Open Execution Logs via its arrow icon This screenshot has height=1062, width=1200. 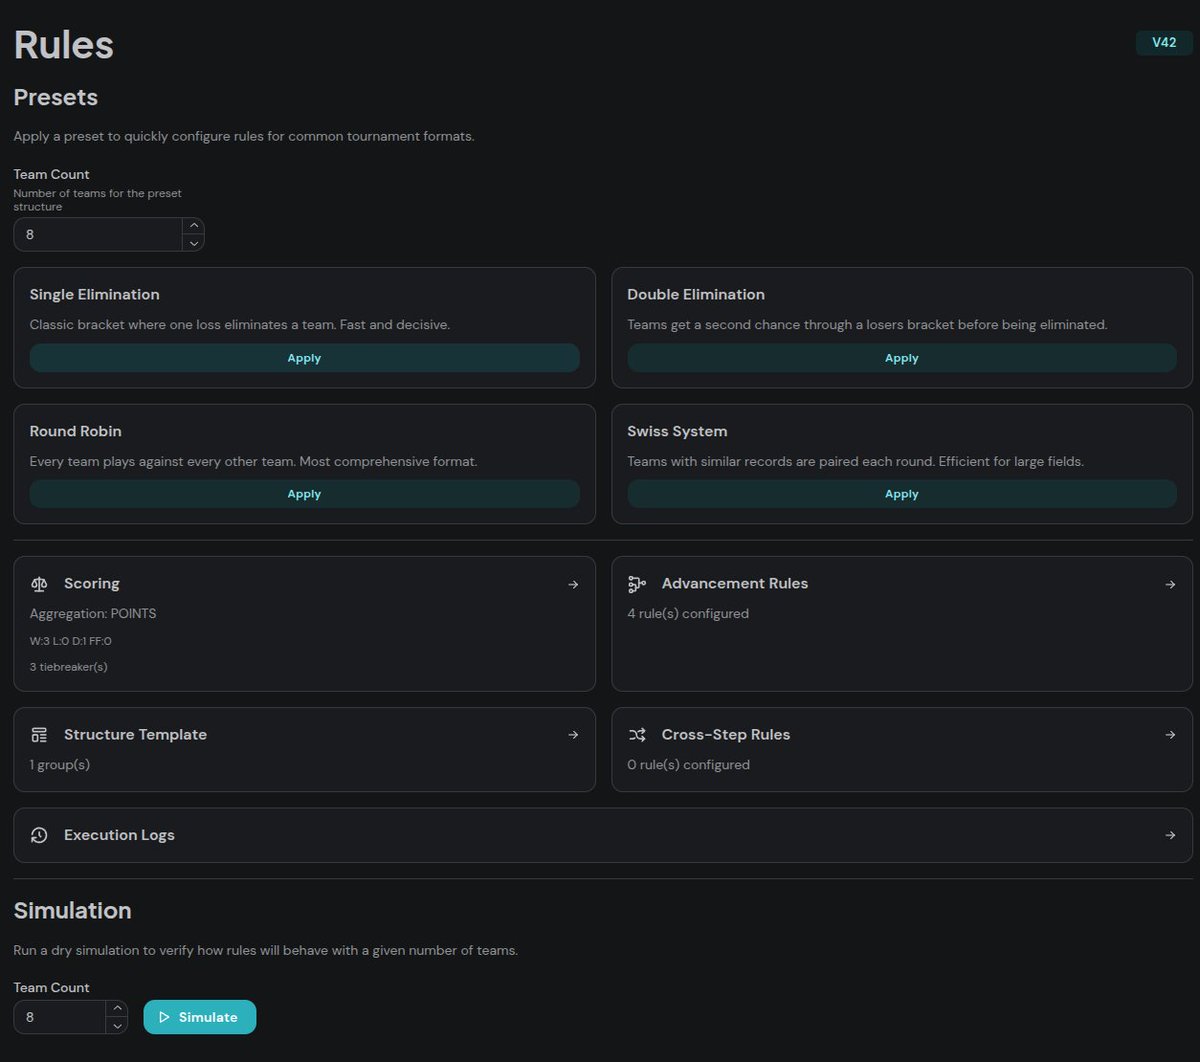pyautogui.click(x=1170, y=835)
